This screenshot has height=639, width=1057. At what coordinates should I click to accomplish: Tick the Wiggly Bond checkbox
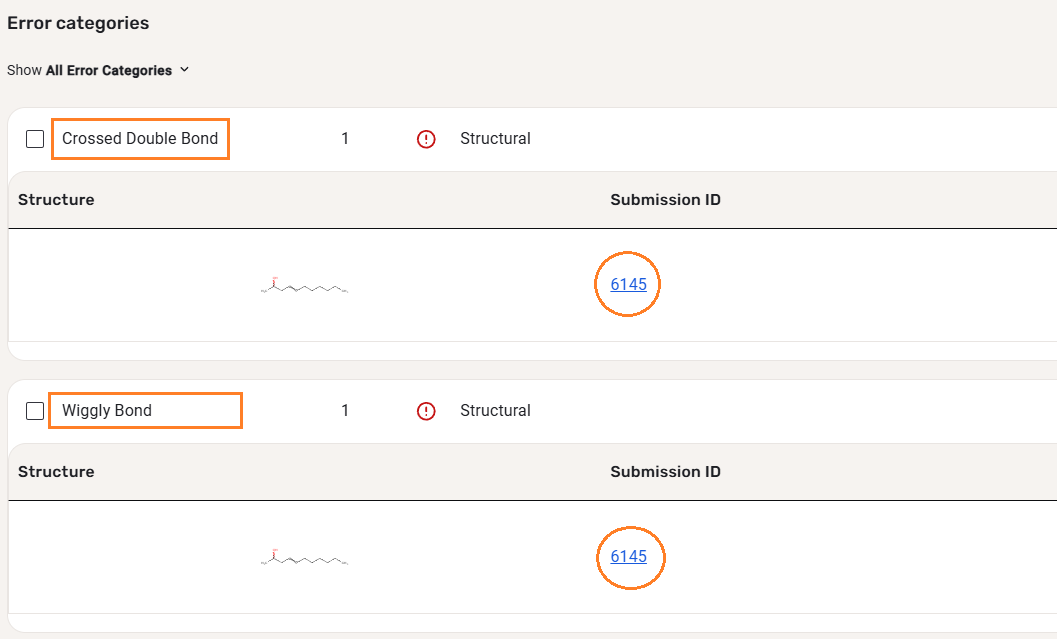35,411
